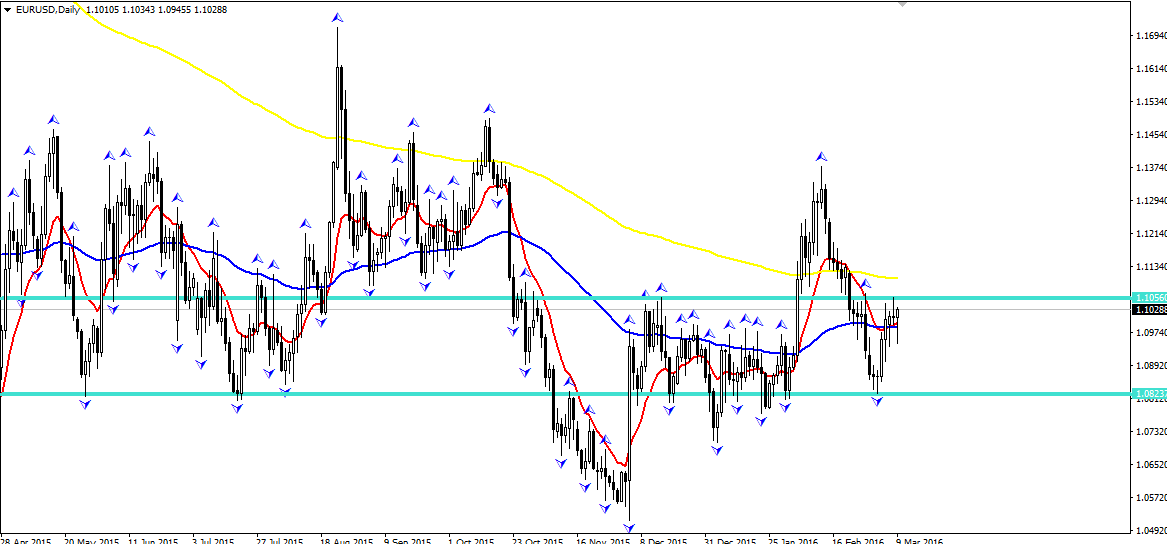The height and width of the screenshot is (544, 1167).
Task: Click the 1.05720 price axis label
Action: click(x=1151, y=497)
